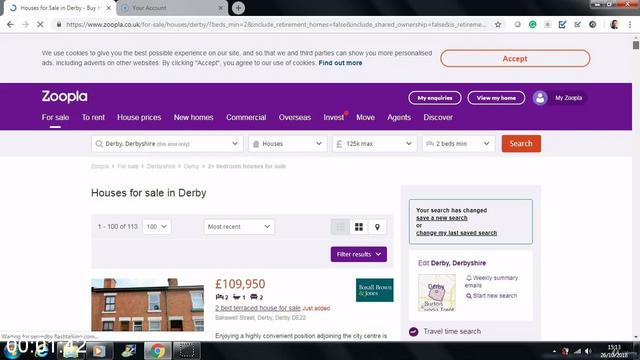Open the Derby map thumbnail
Viewport: 640px width, 360px height.
tap(437, 293)
